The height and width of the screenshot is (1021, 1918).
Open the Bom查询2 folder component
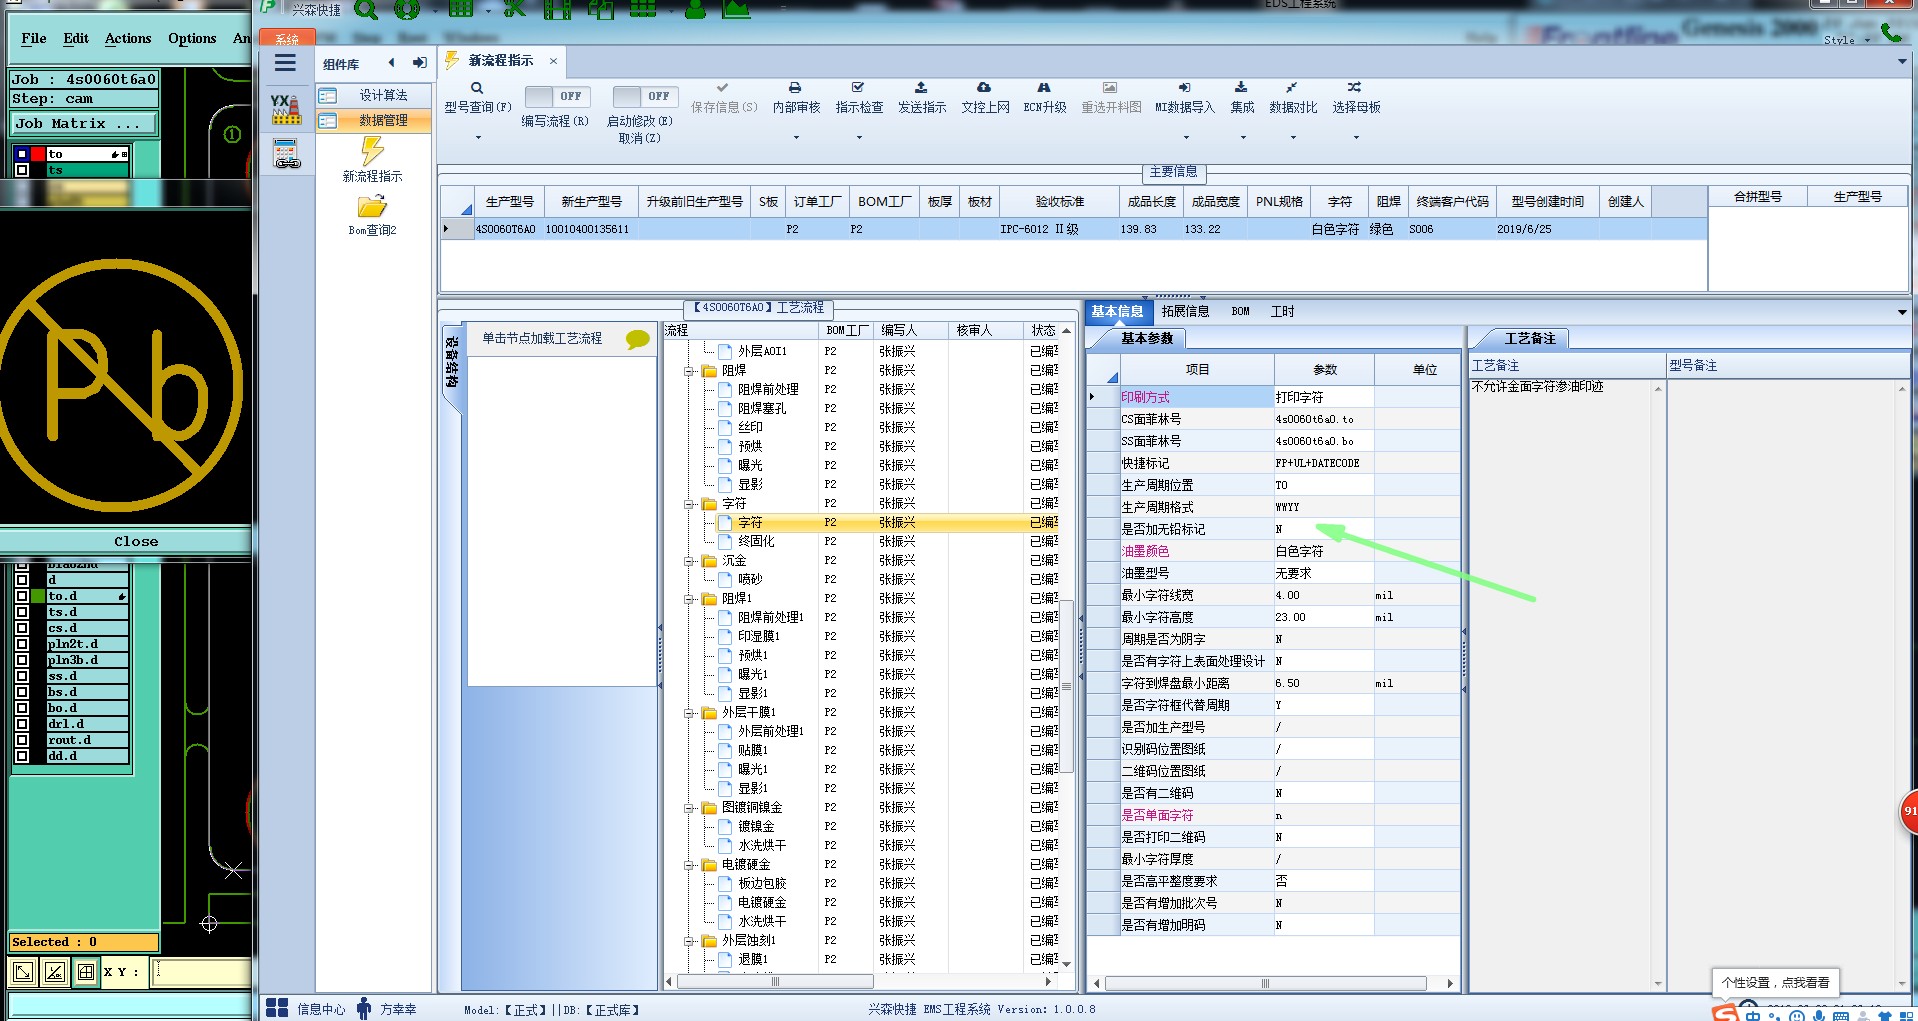[x=372, y=206]
